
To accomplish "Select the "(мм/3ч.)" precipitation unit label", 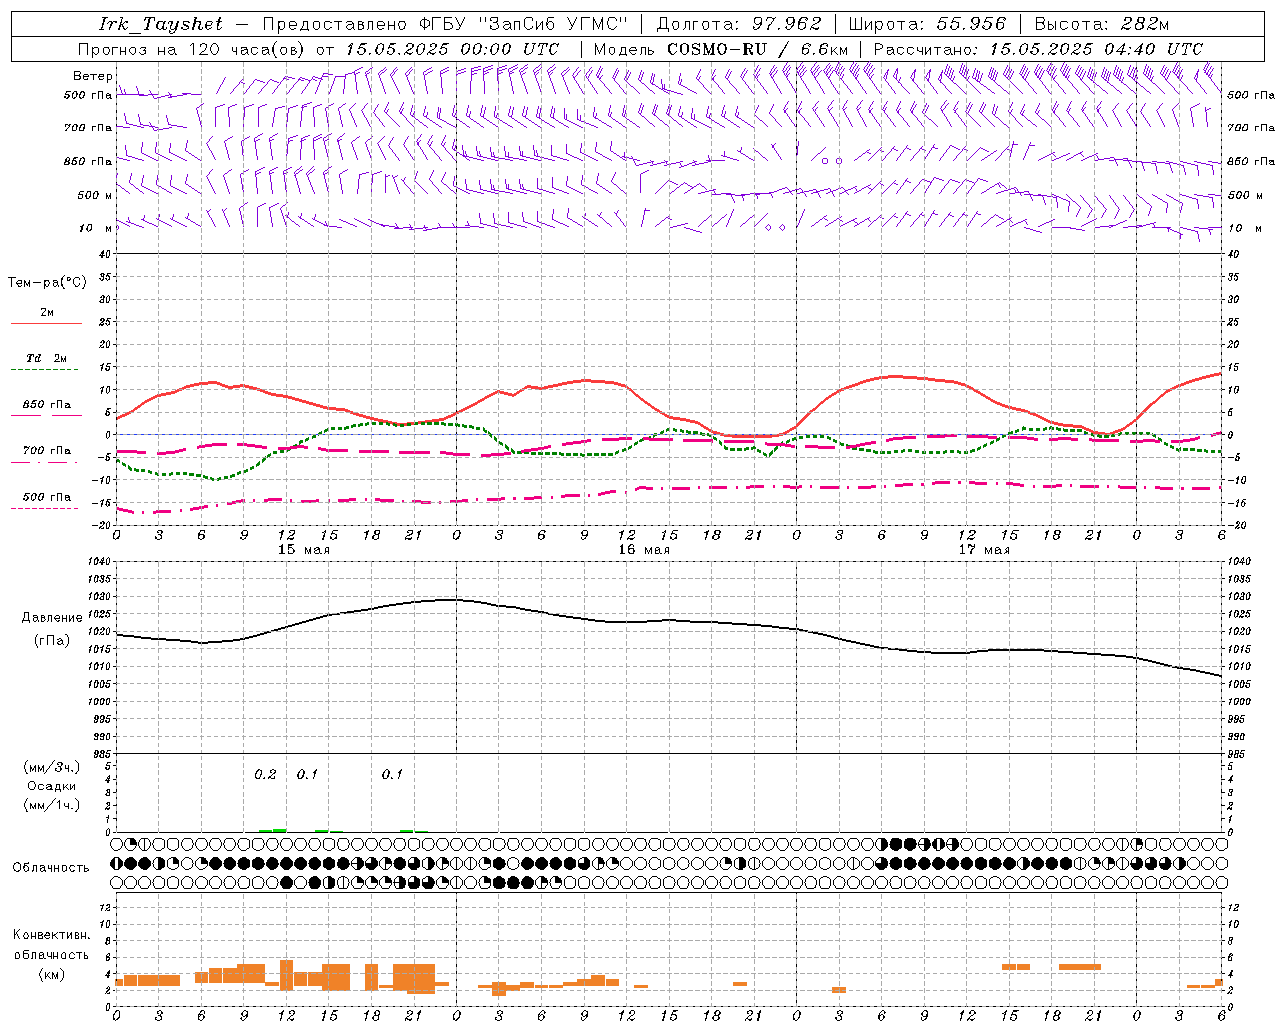I will pos(52,767).
